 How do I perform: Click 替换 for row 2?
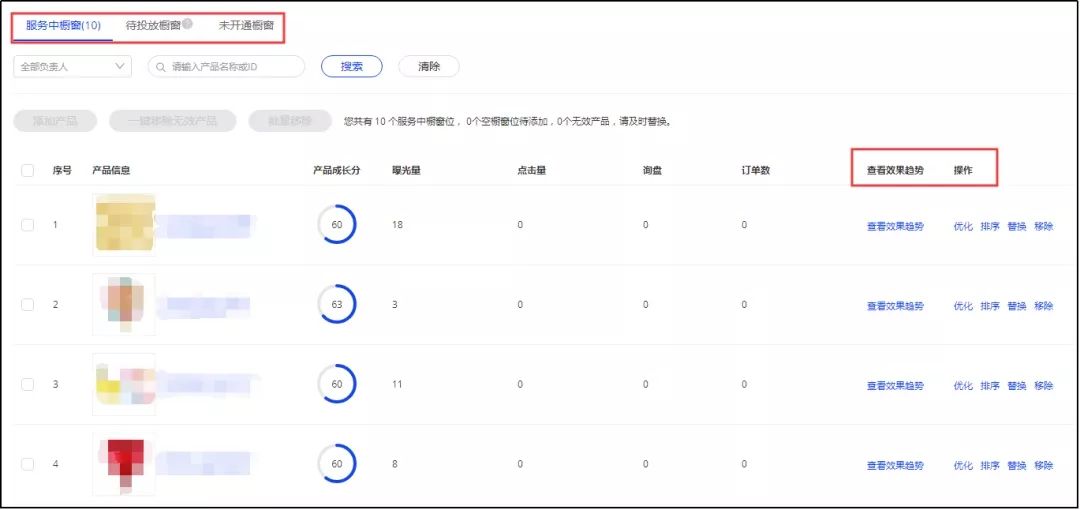pyautogui.click(x=1017, y=306)
